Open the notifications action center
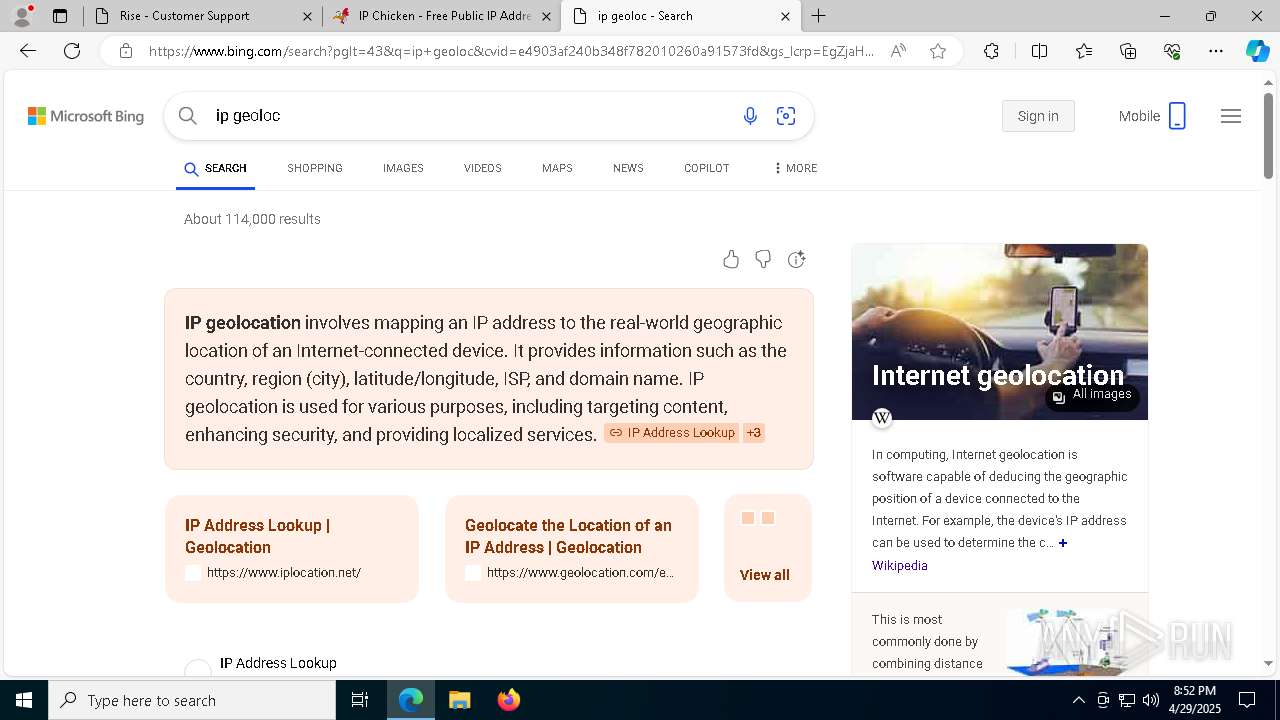The width and height of the screenshot is (1280, 720). coord(1247,700)
